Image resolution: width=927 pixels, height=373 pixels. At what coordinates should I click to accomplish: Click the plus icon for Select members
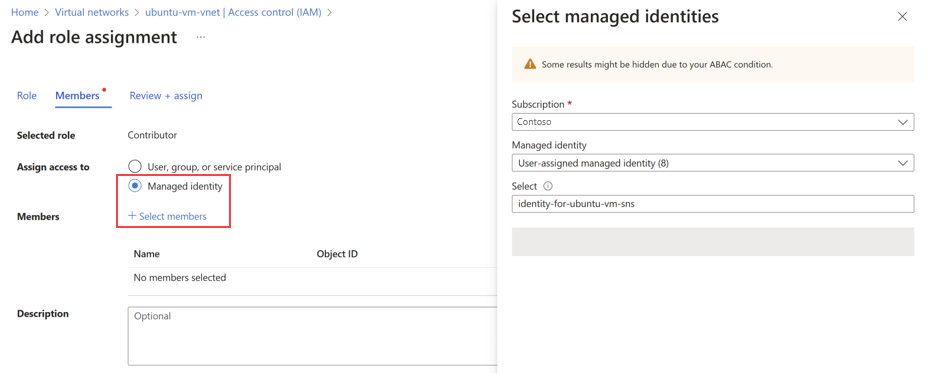pyautogui.click(x=132, y=216)
